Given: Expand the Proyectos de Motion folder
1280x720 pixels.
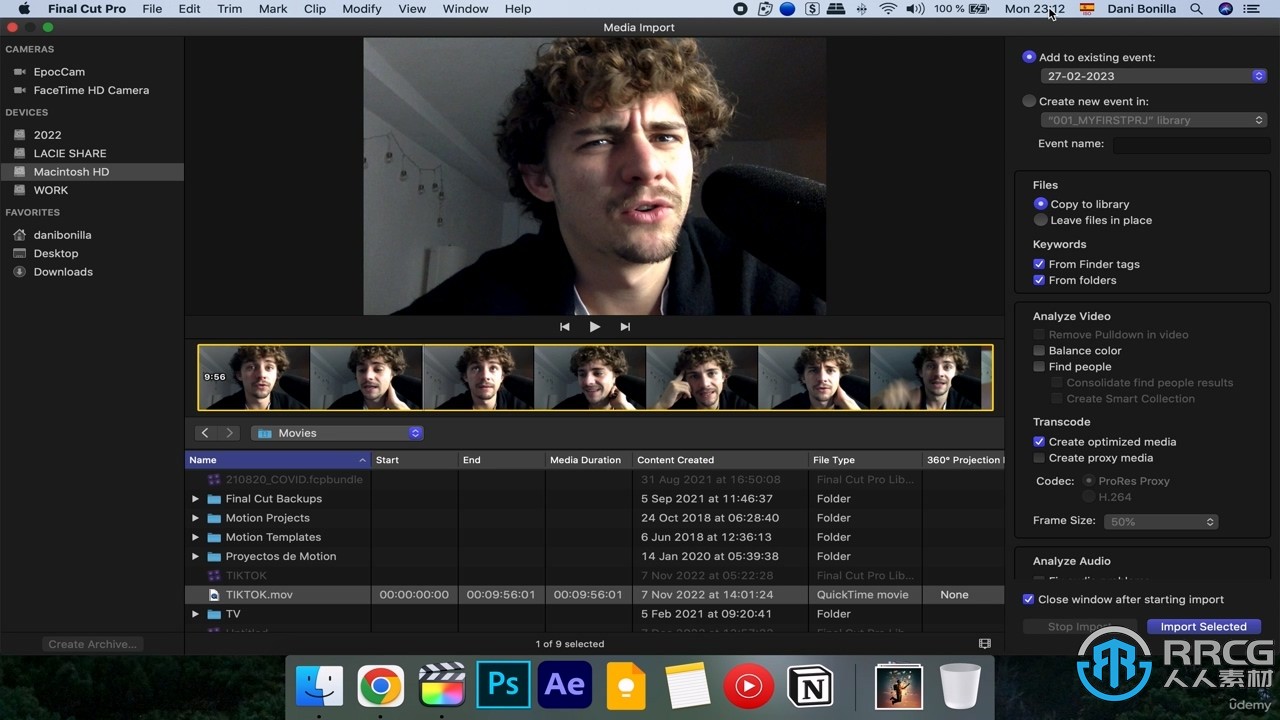Looking at the screenshot, I should click(x=196, y=556).
